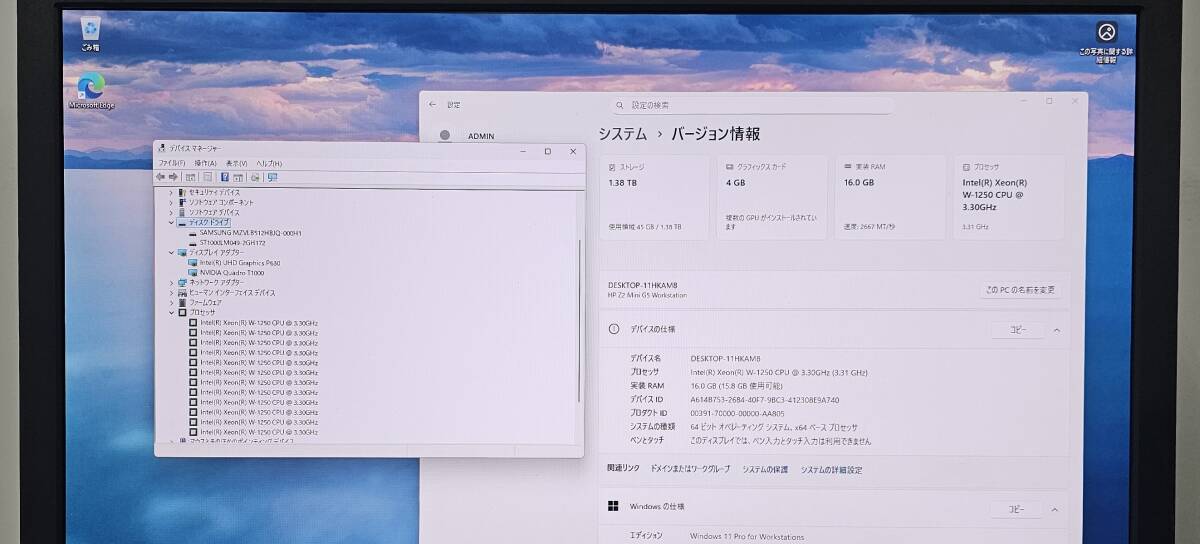Select the プロセッサ tree label
This screenshot has width=1200, height=544.
[x=202, y=312]
